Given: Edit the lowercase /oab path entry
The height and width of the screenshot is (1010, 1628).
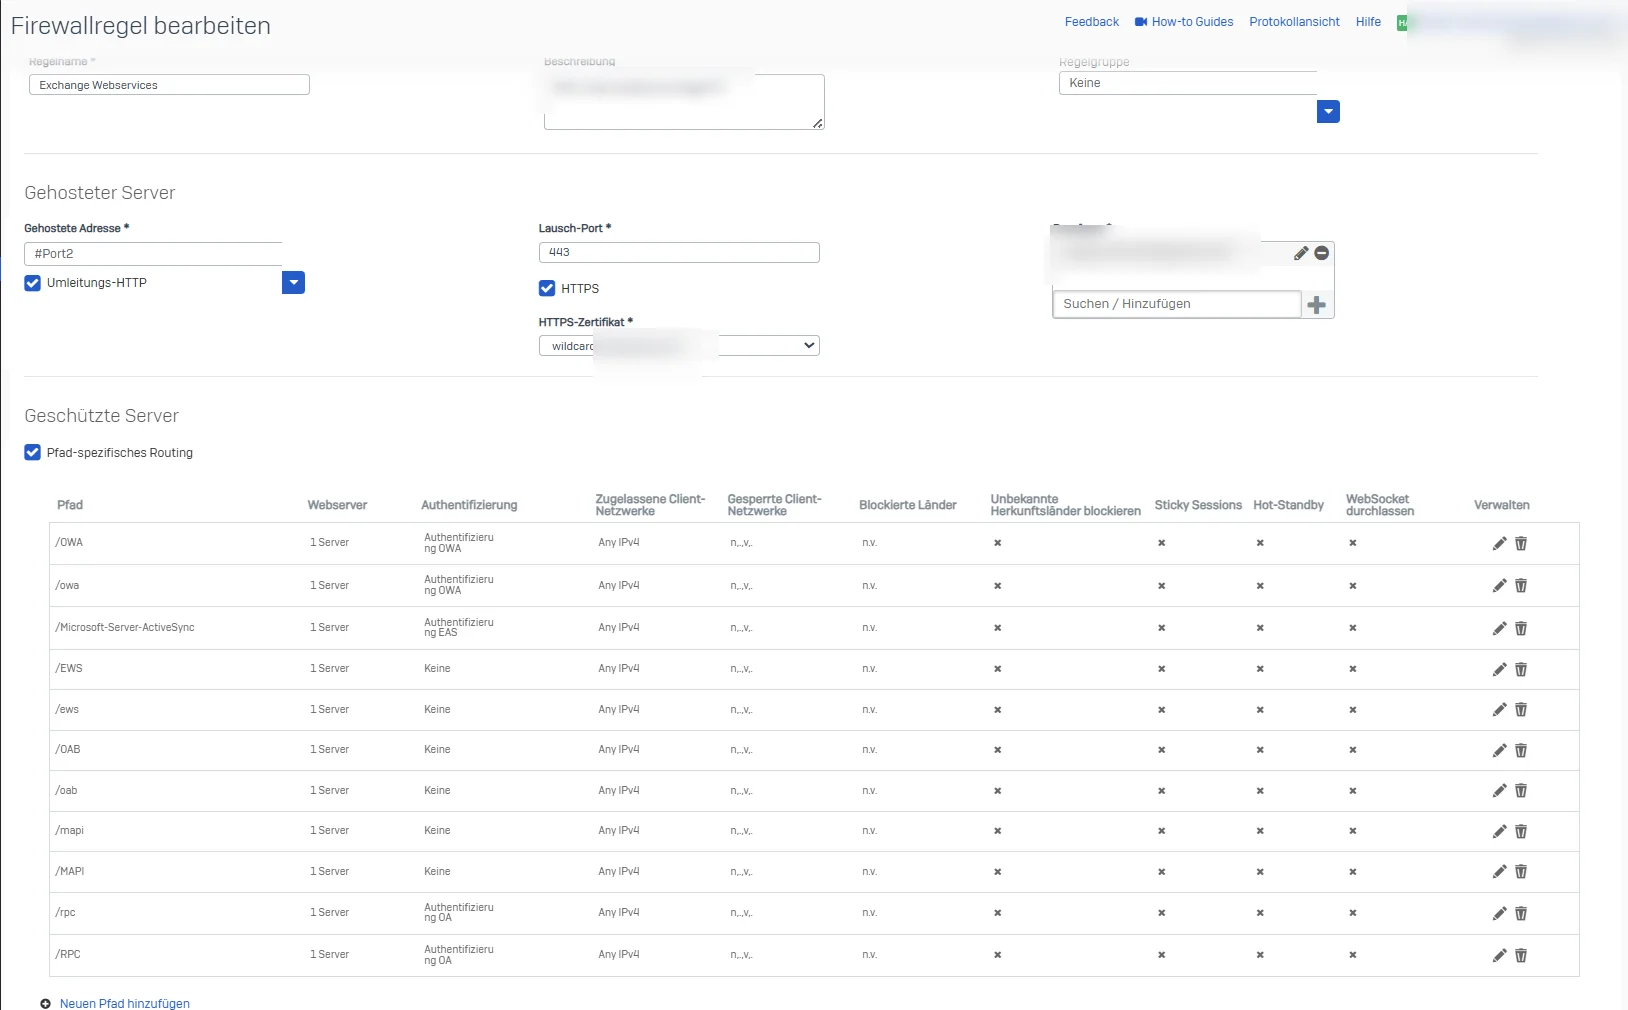Looking at the screenshot, I should pos(1499,791).
